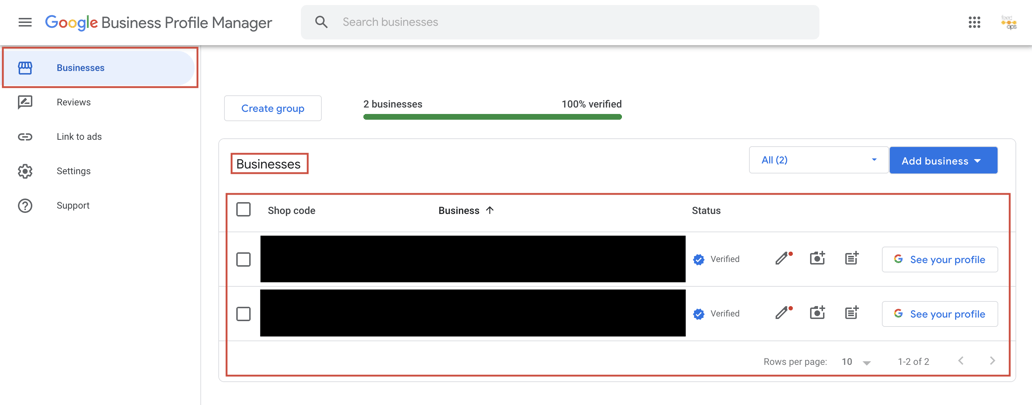The image size is (1032, 405).
Task: Click the search magnifier icon
Action: coord(321,22)
